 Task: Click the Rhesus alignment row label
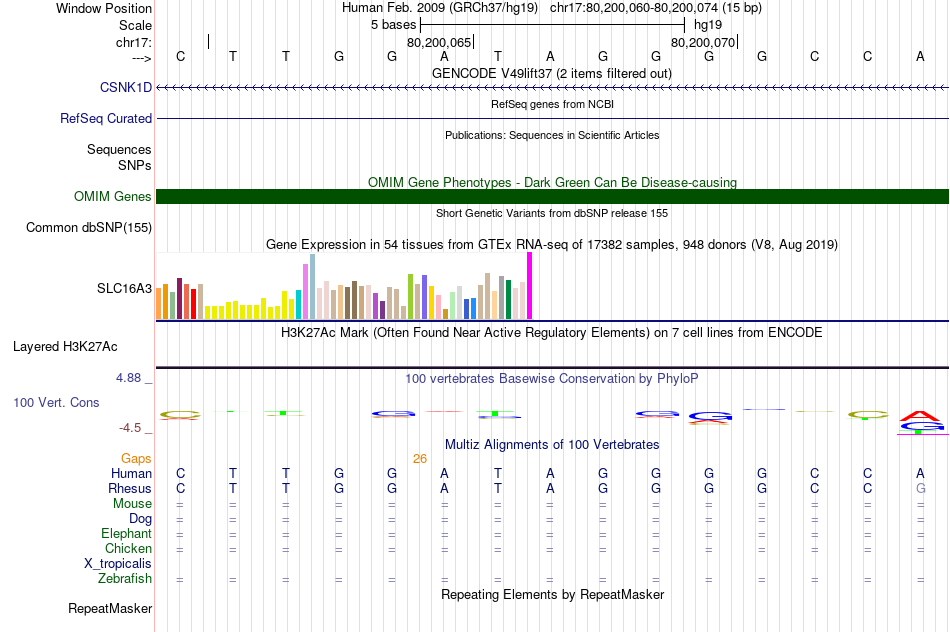click(130, 488)
